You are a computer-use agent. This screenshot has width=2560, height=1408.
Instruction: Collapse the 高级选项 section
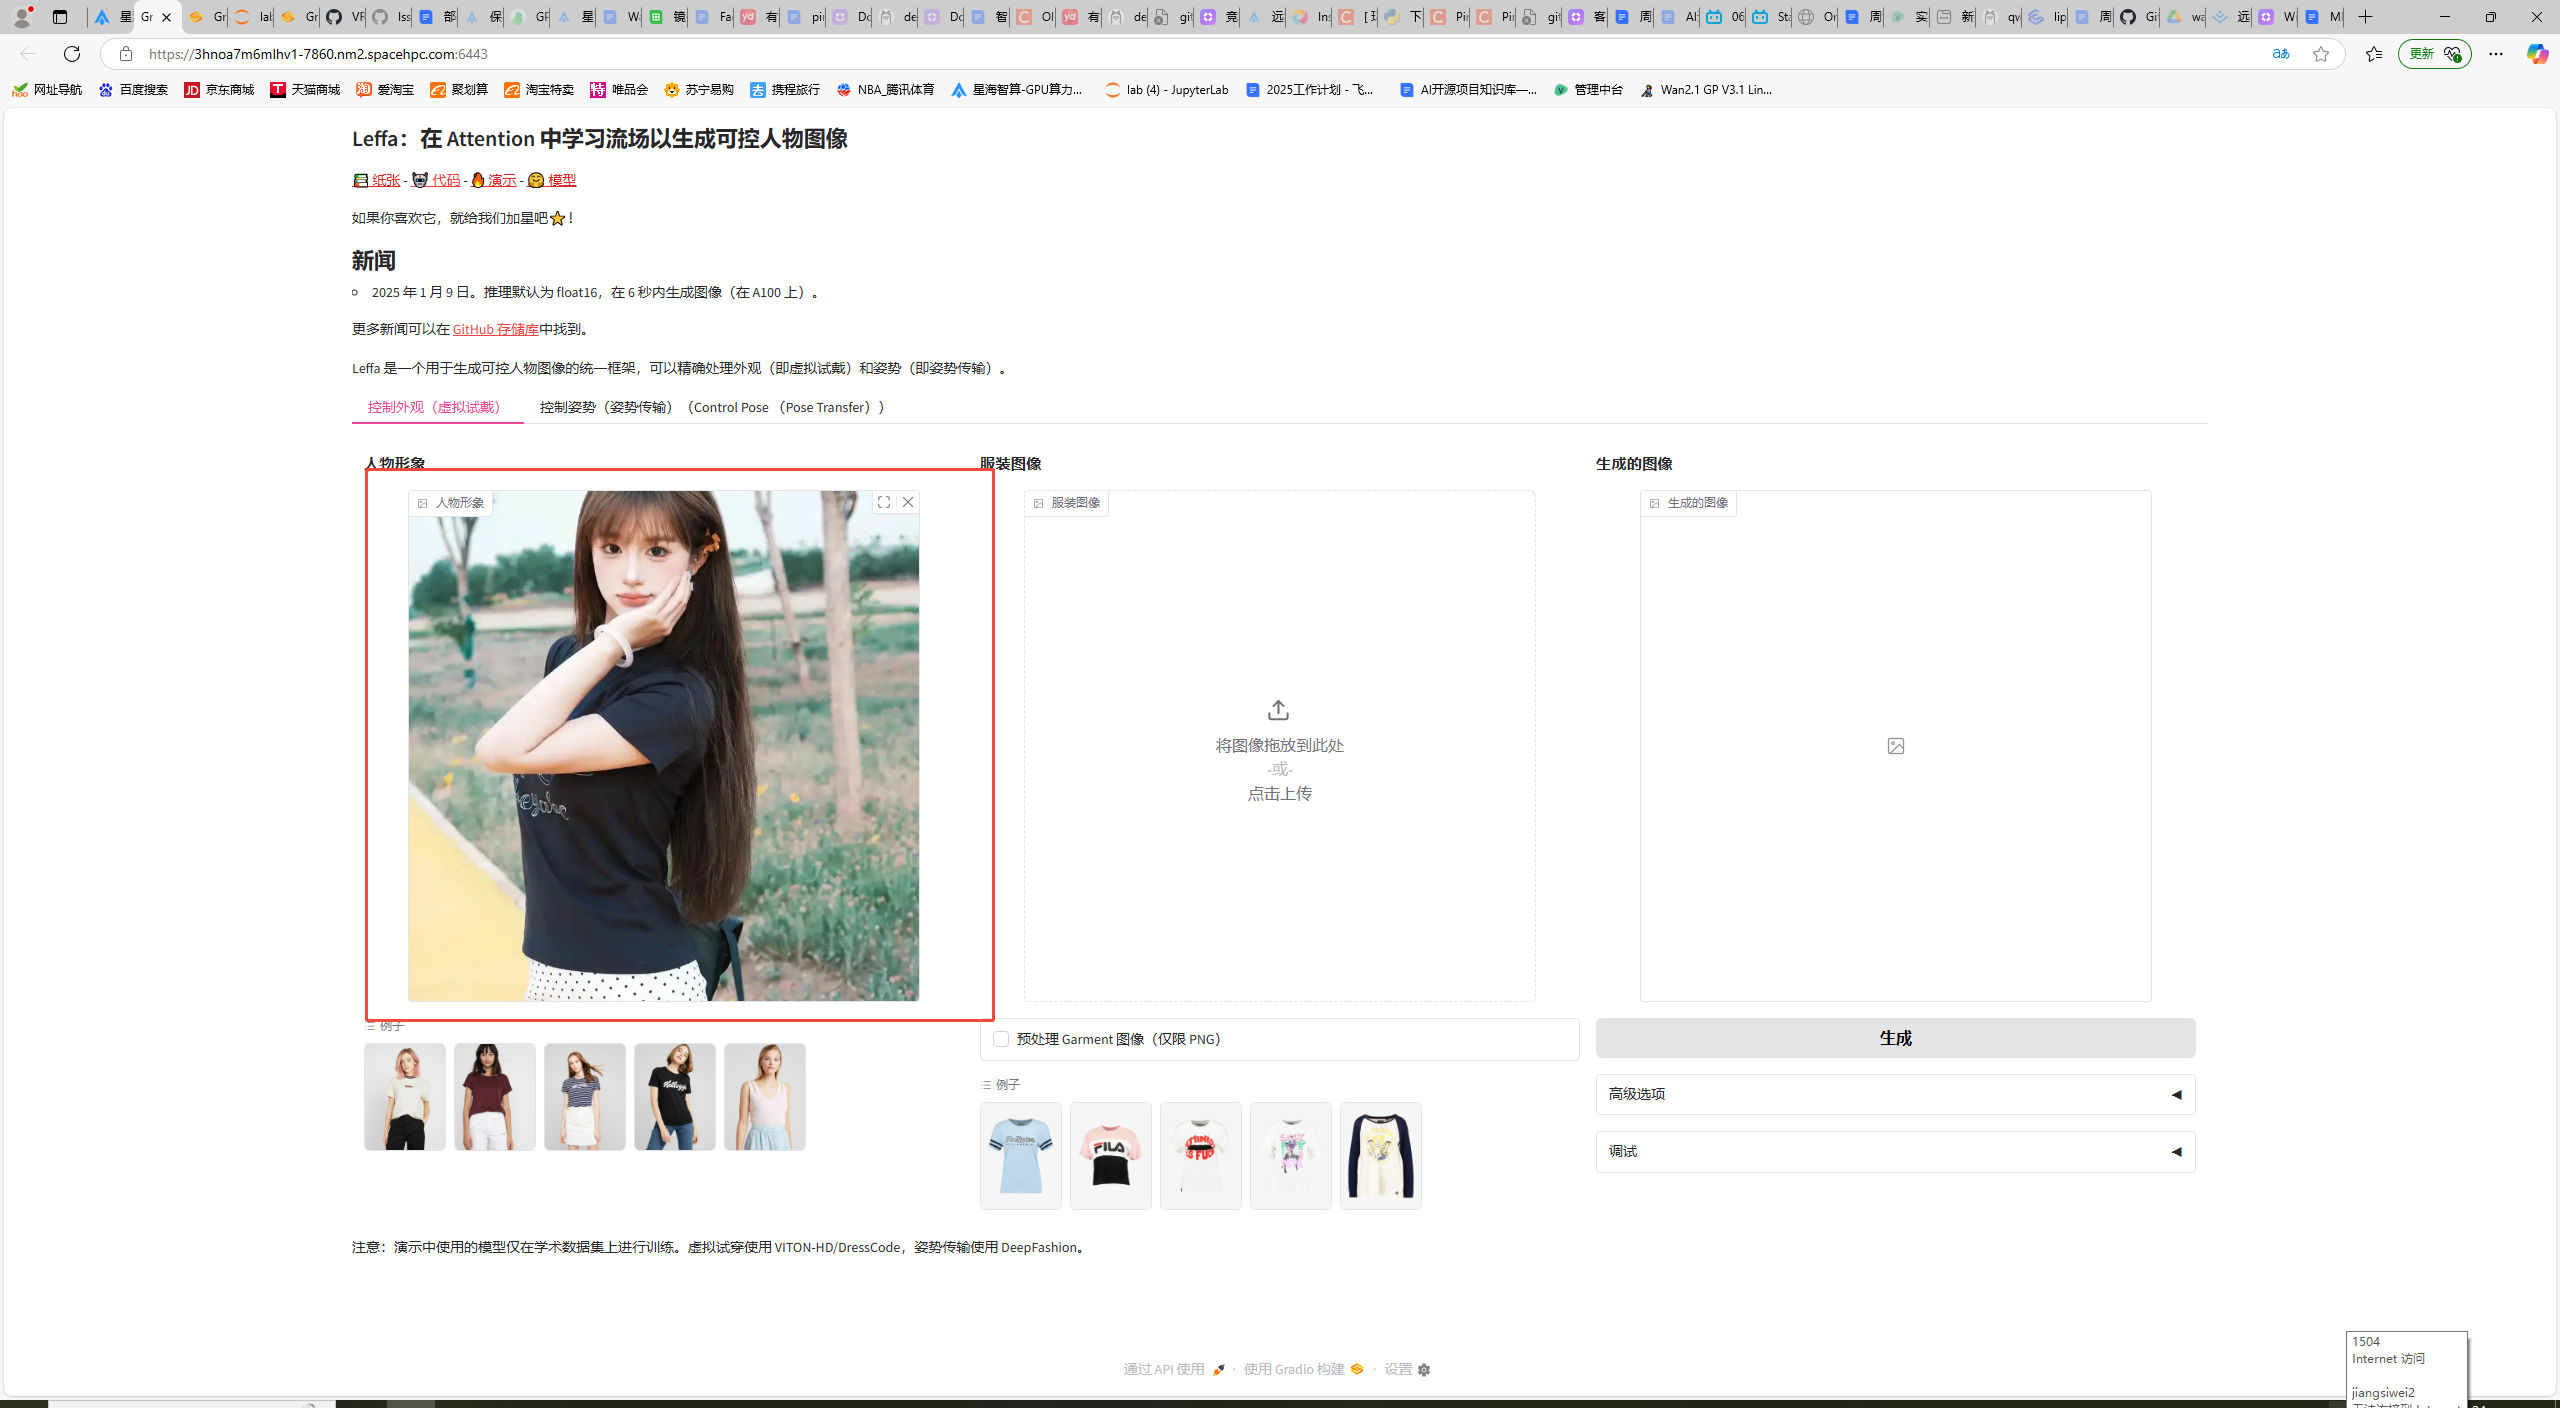2177,1094
